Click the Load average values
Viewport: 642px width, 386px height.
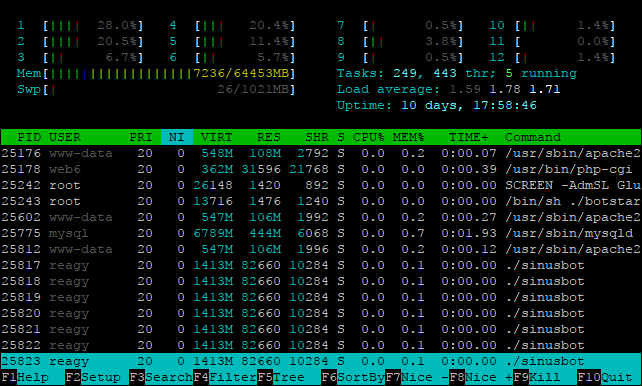click(504, 89)
